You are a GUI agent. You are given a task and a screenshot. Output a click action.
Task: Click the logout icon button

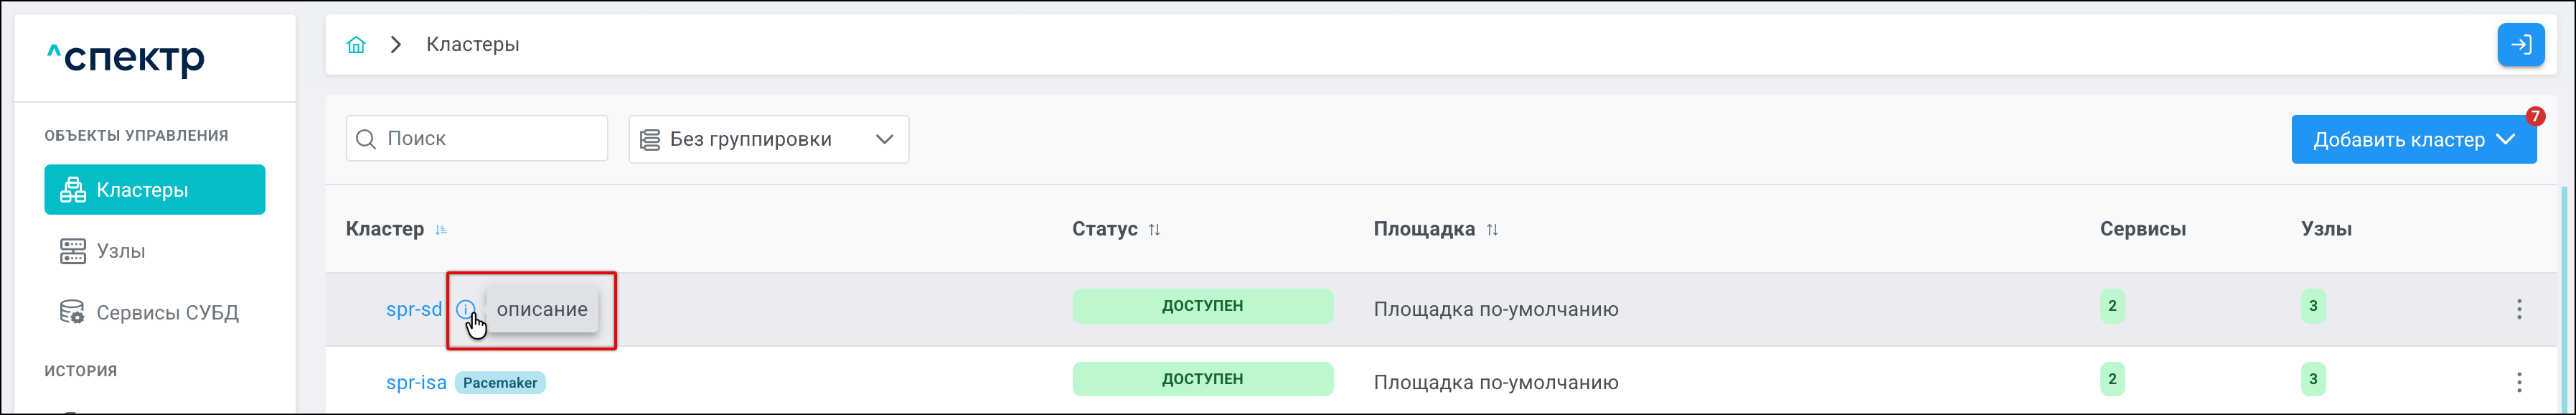pyautogui.click(x=2520, y=45)
